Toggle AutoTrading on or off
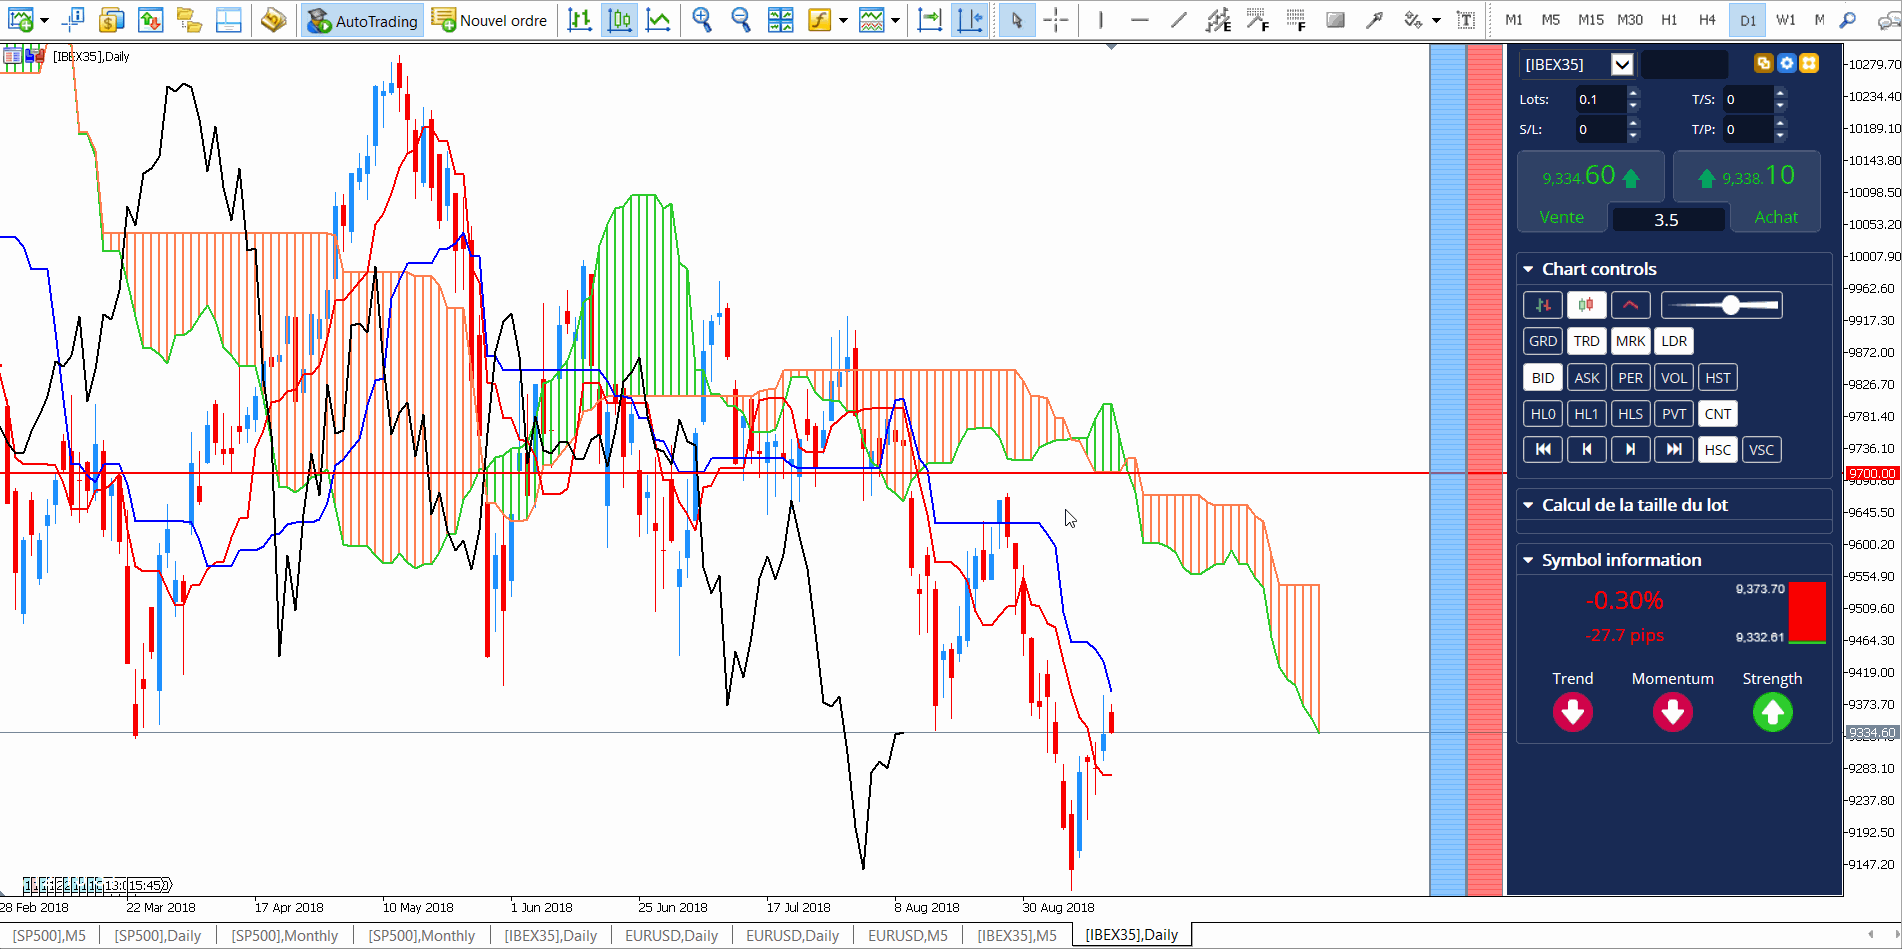 [361, 20]
